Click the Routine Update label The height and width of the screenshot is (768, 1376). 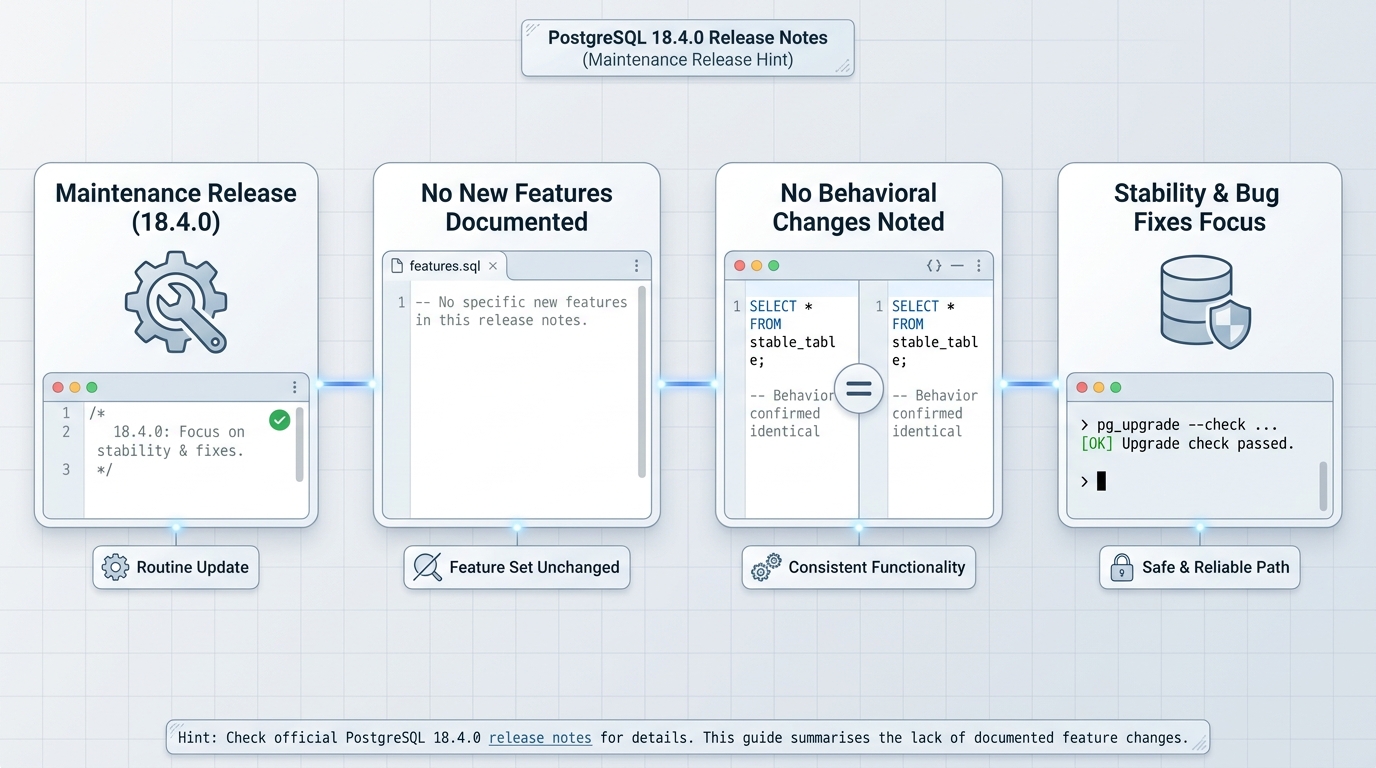pyautogui.click(x=176, y=567)
